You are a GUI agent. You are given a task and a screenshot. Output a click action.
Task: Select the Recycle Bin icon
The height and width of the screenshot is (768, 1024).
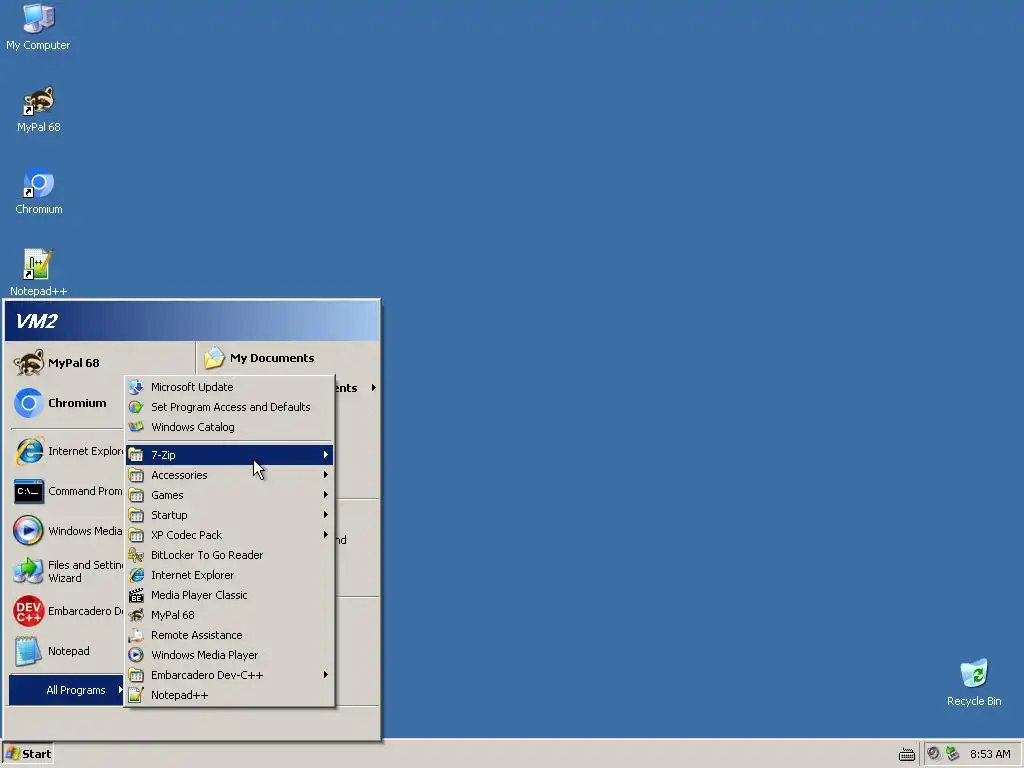(x=974, y=683)
